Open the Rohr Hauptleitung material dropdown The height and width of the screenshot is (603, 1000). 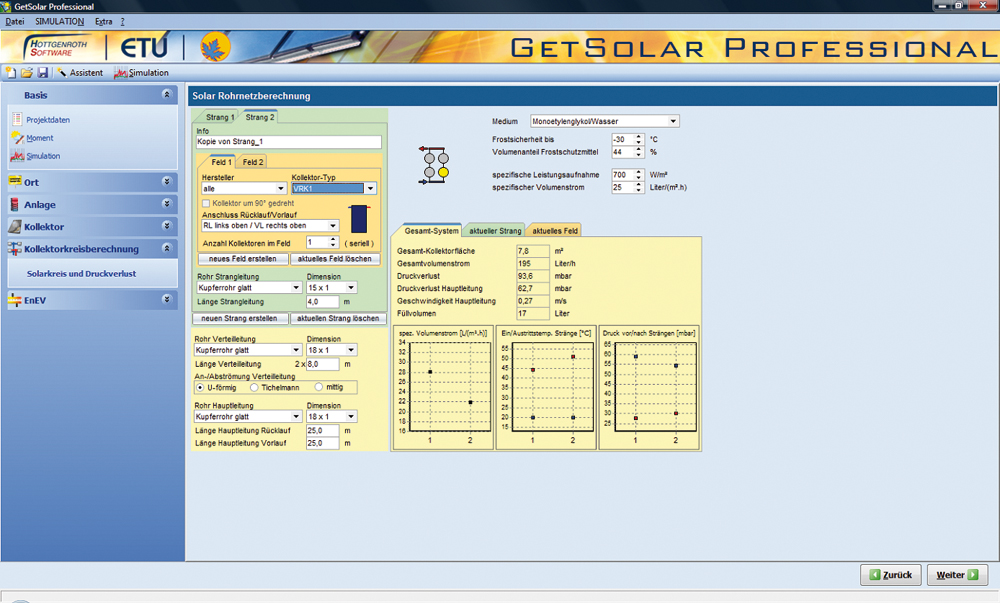click(295, 417)
